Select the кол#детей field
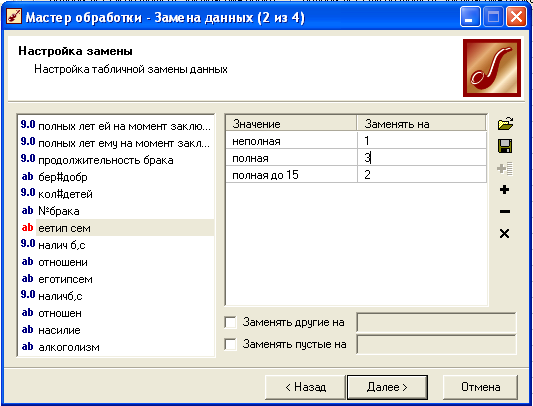Image resolution: width=533 pixels, height=406 pixels. tap(65, 194)
